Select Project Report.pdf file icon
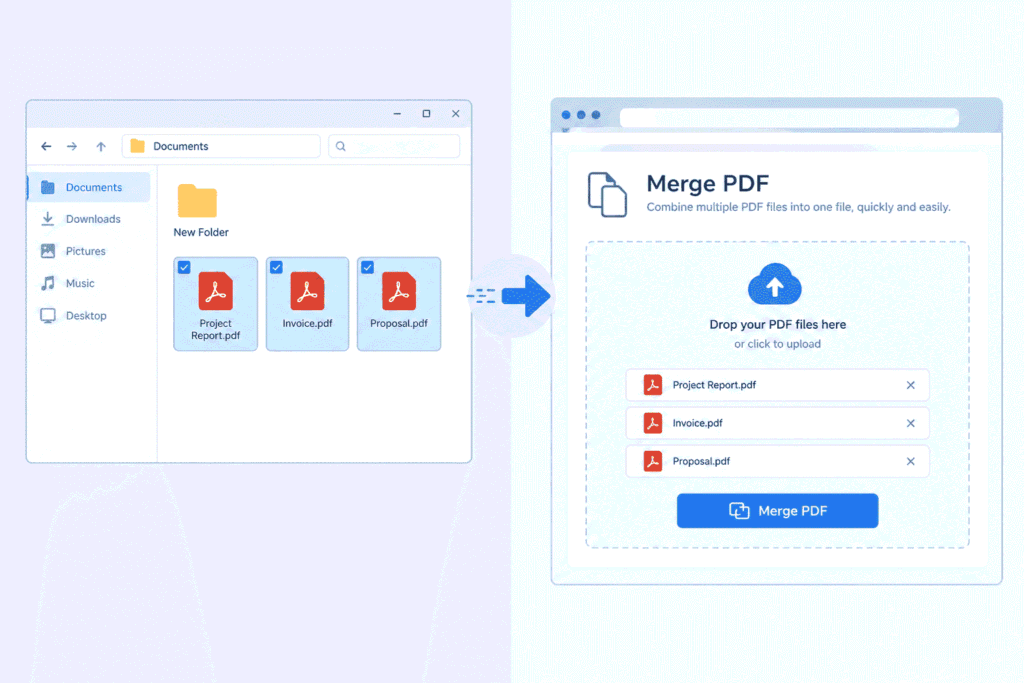The image size is (1024, 683). 216,291
